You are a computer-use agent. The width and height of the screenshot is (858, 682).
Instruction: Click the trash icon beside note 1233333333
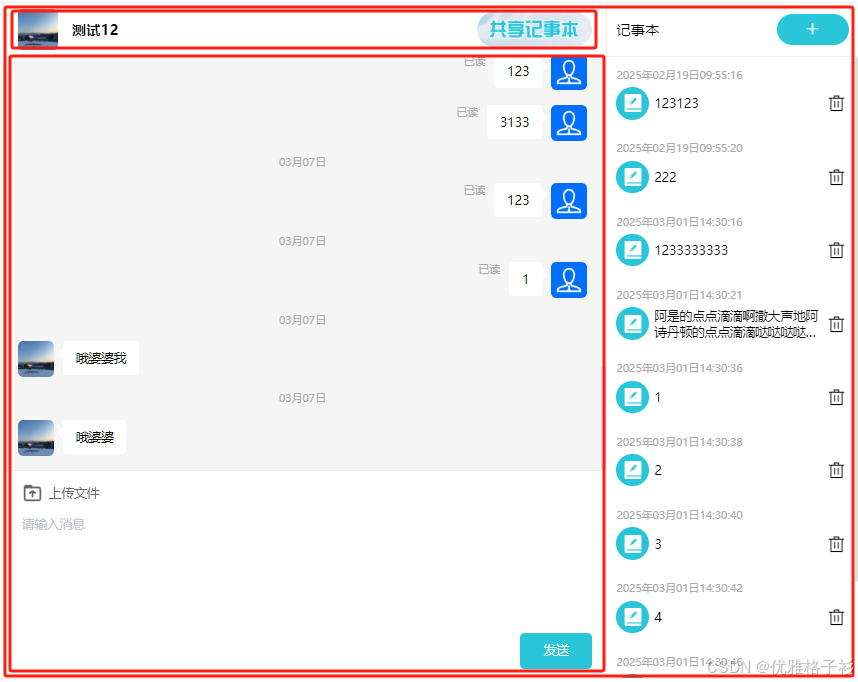(x=837, y=250)
